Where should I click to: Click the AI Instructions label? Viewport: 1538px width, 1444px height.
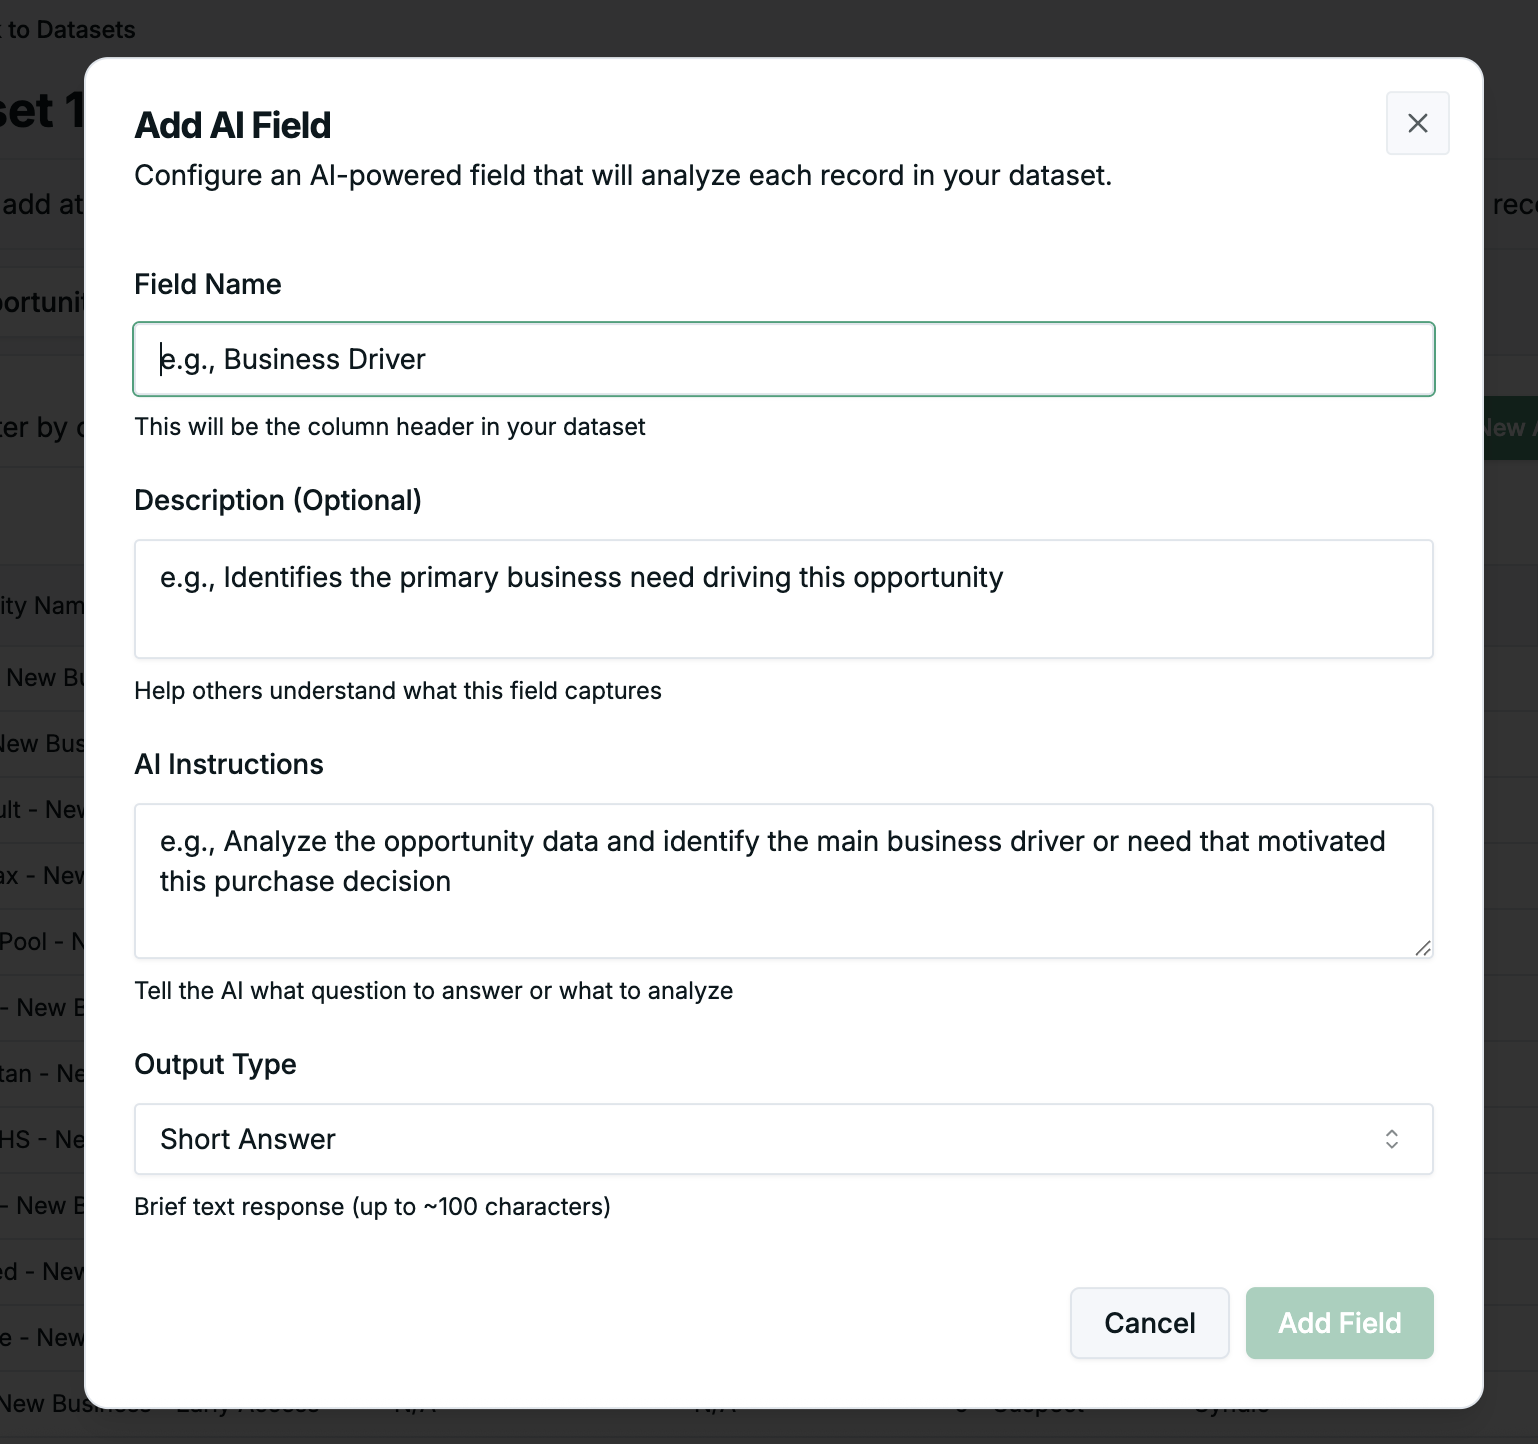click(x=229, y=764)
